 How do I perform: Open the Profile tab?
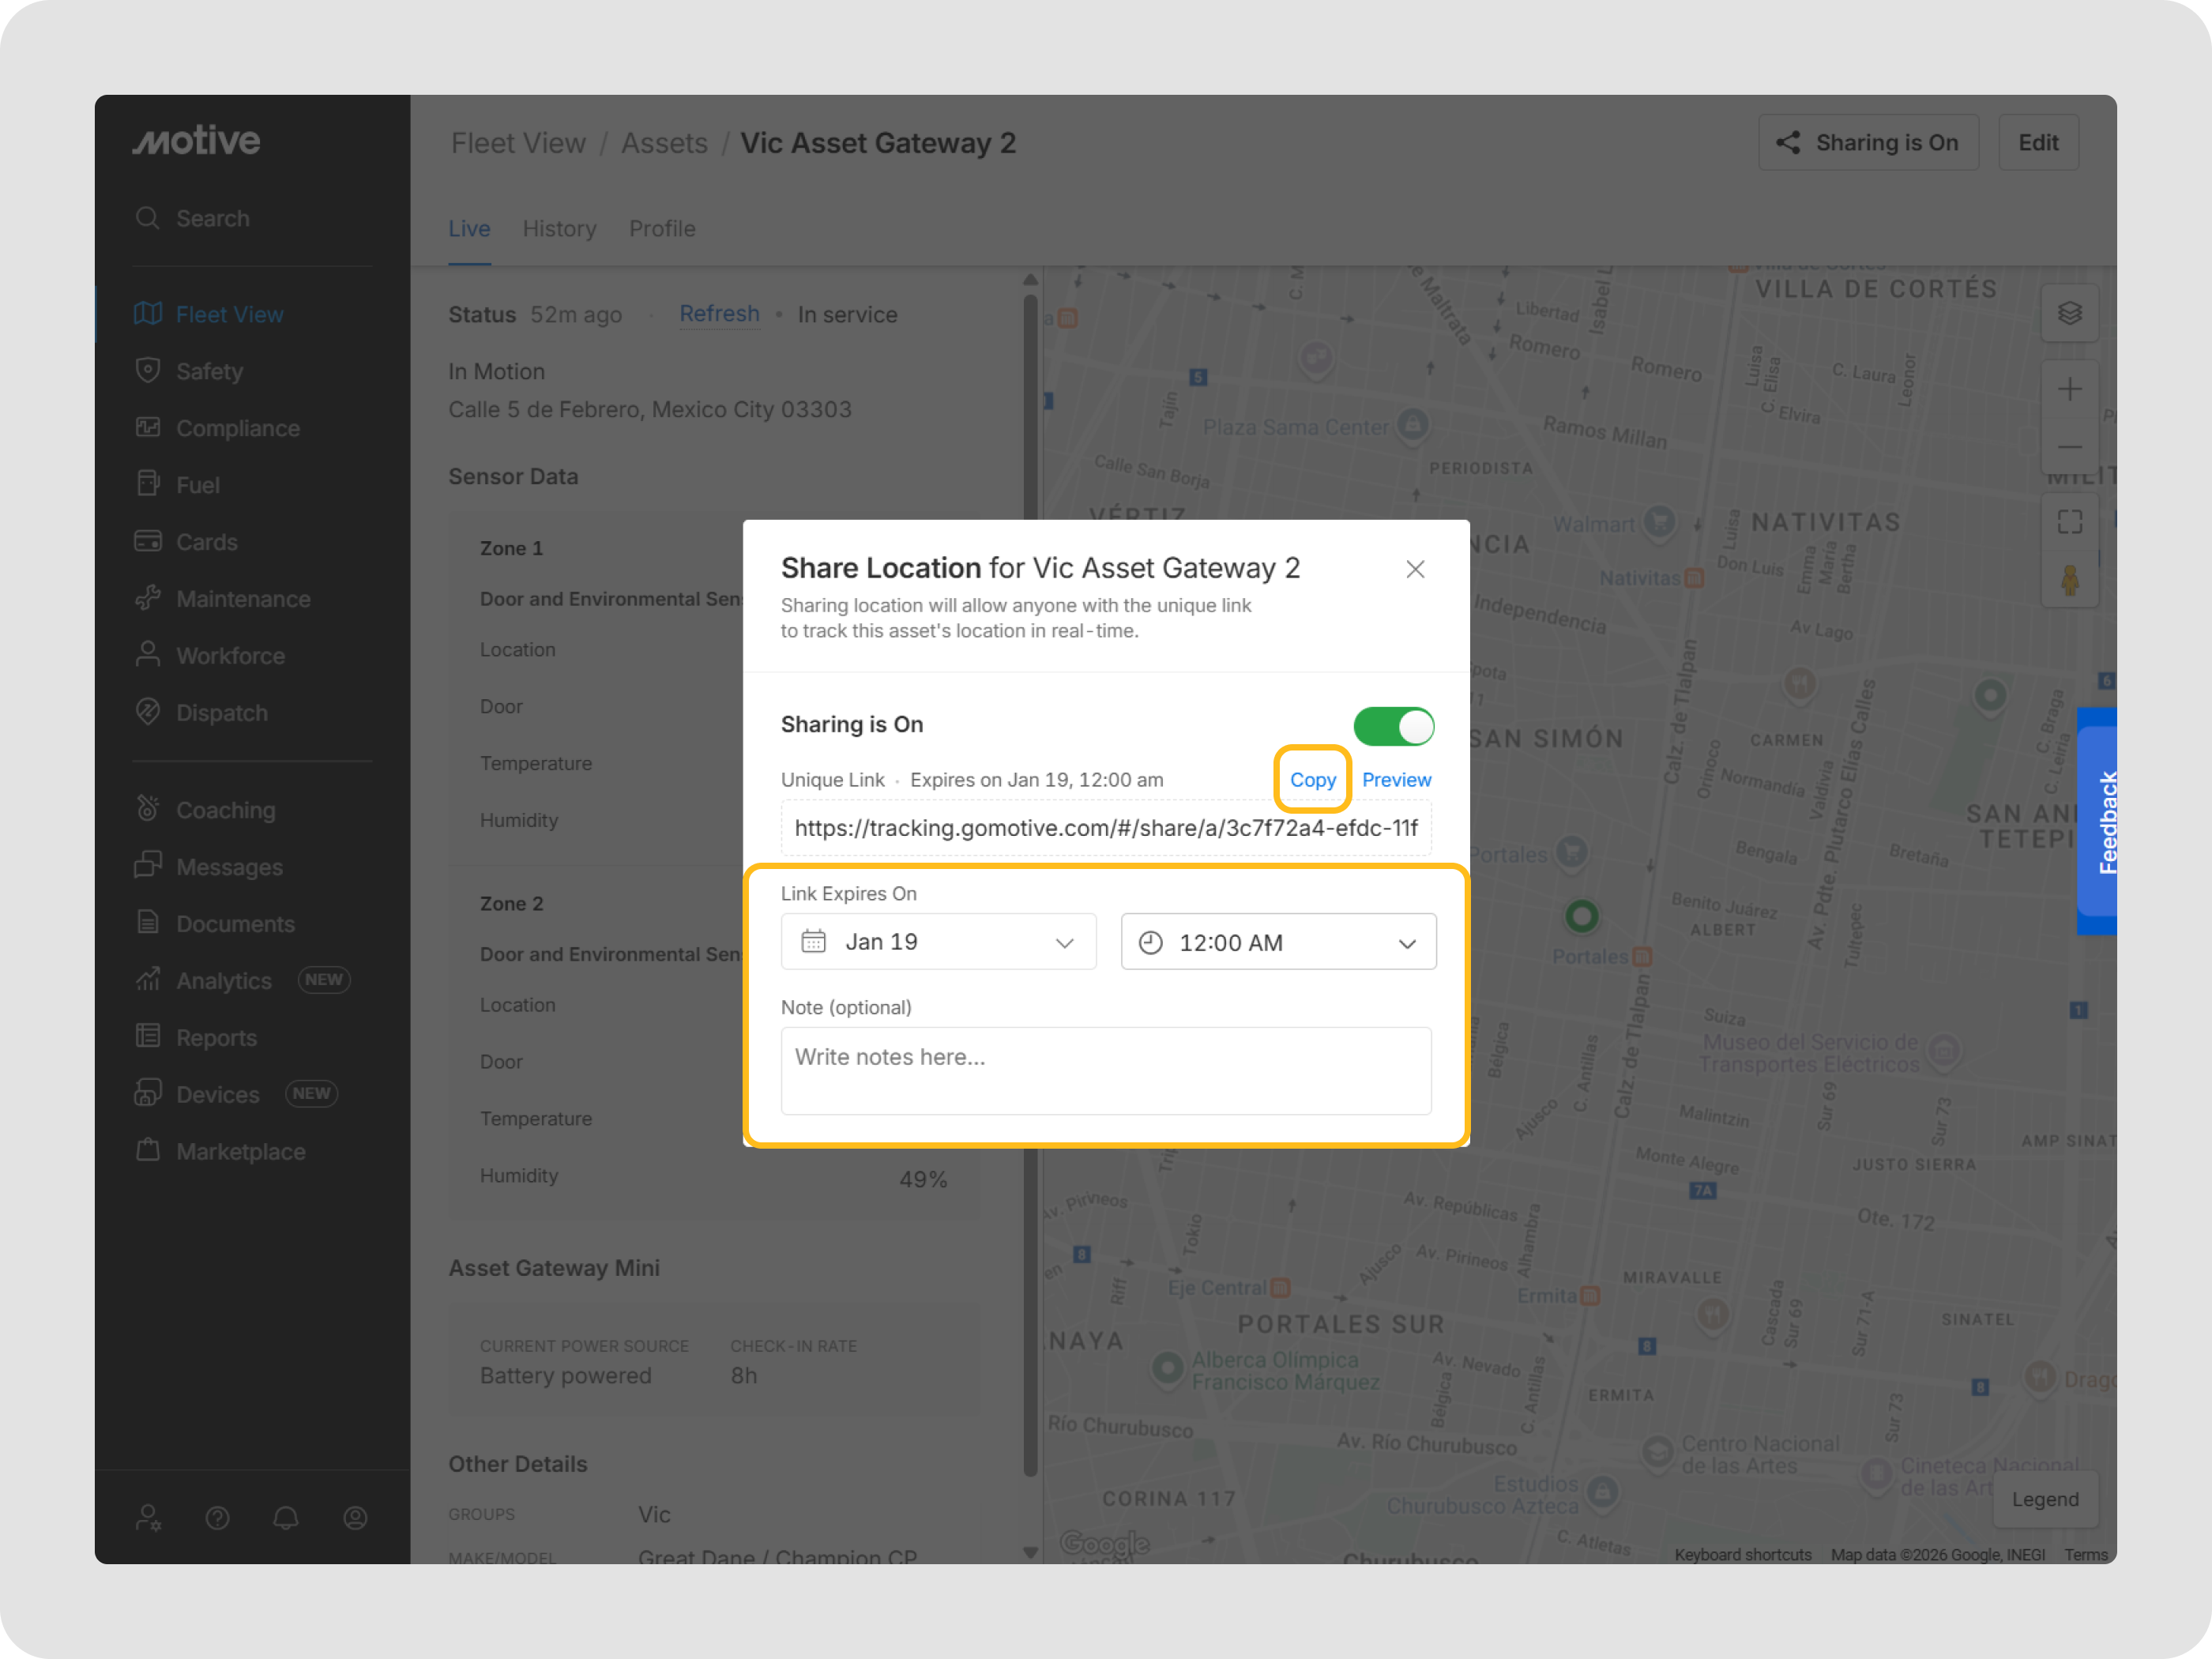pyautogui.click(x=662, y=229)
